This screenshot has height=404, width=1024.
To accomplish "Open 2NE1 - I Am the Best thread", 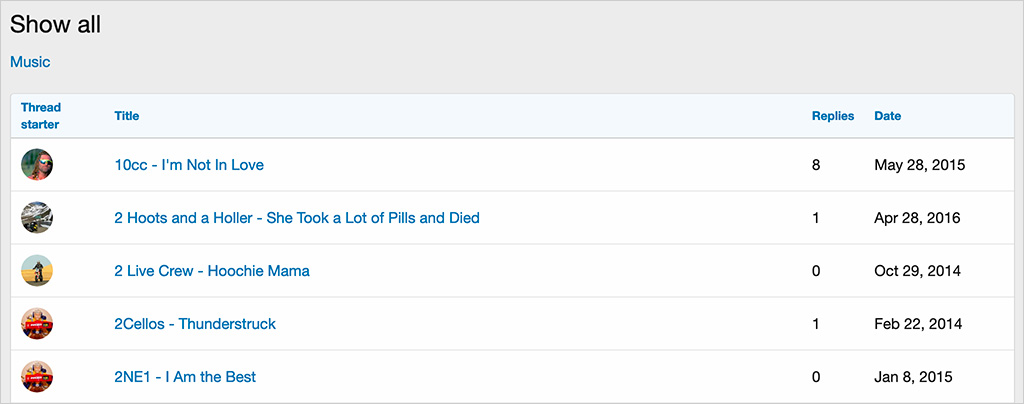I will [185, 377].
